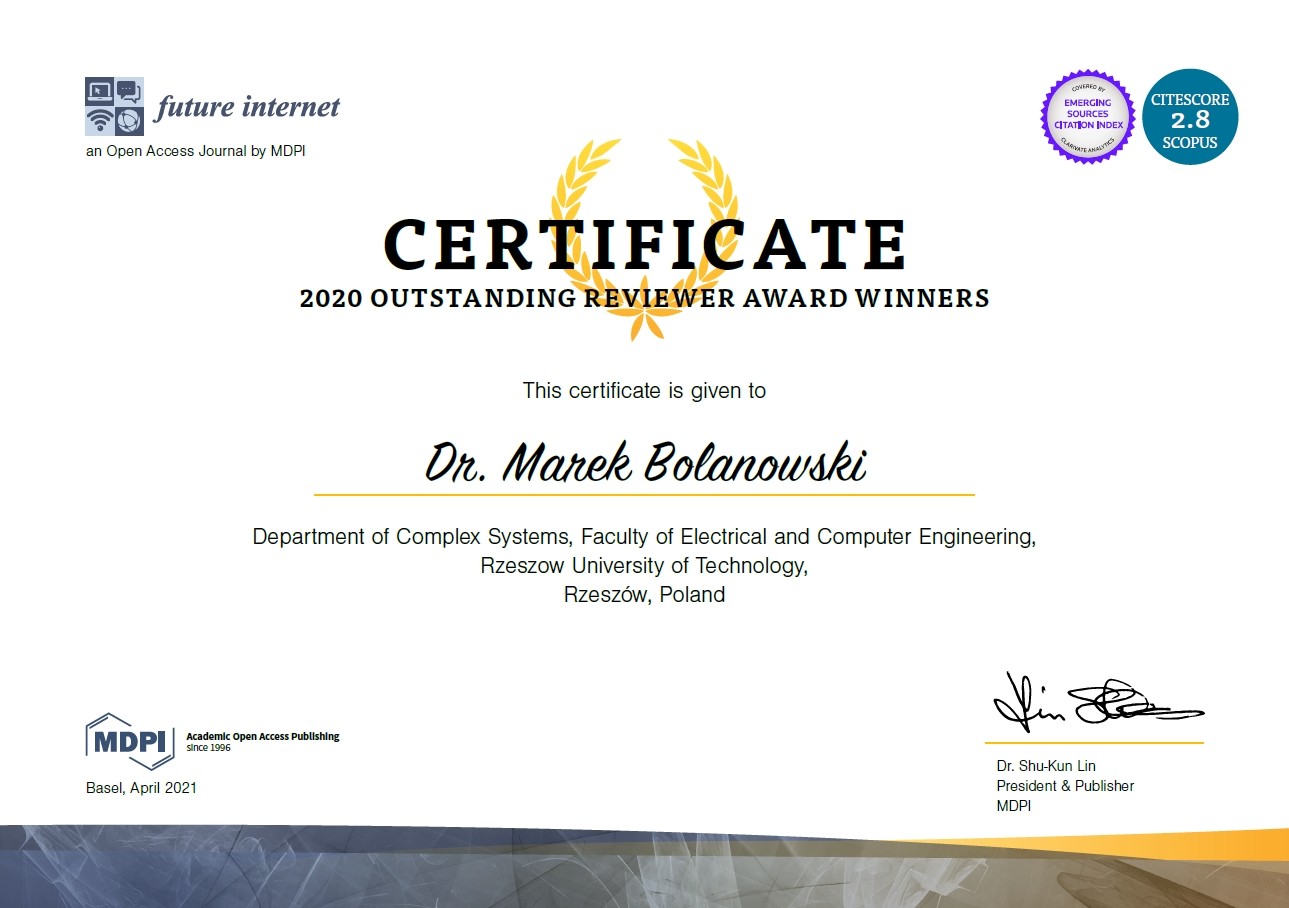Click the "Basel, April 2021" date text

[x=141, y=788]
